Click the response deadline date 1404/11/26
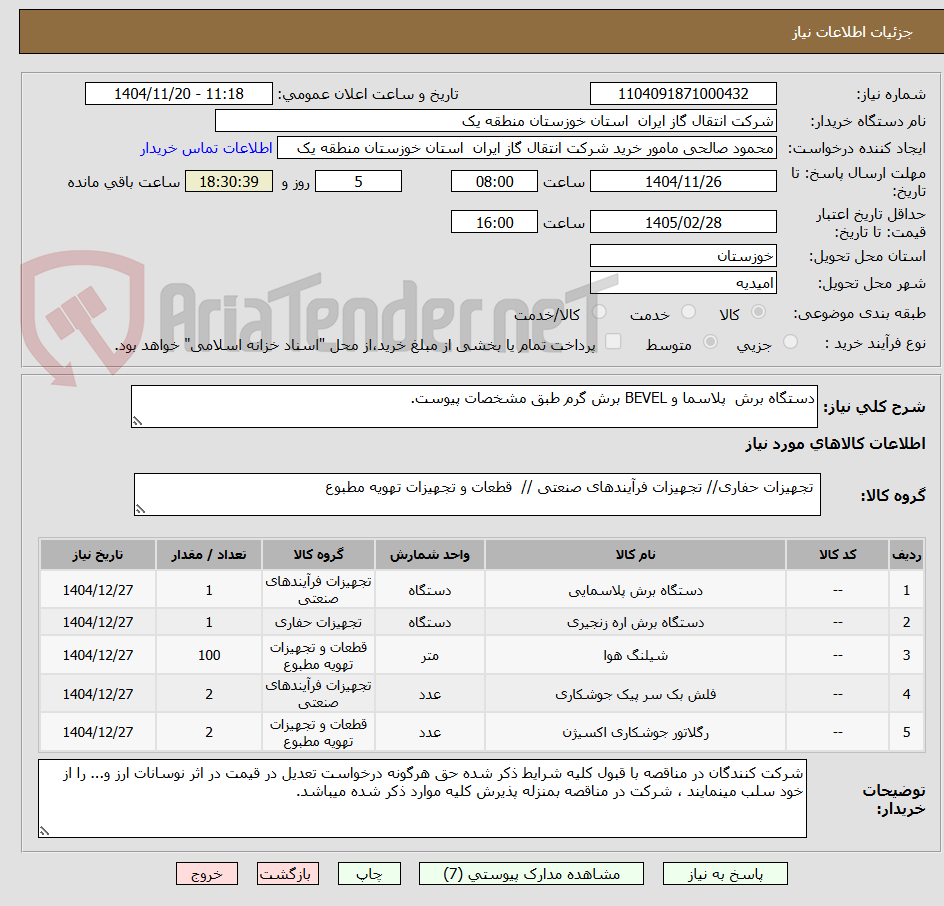The width and height of the screenshot is (944, 906). [x=683, y=181]
